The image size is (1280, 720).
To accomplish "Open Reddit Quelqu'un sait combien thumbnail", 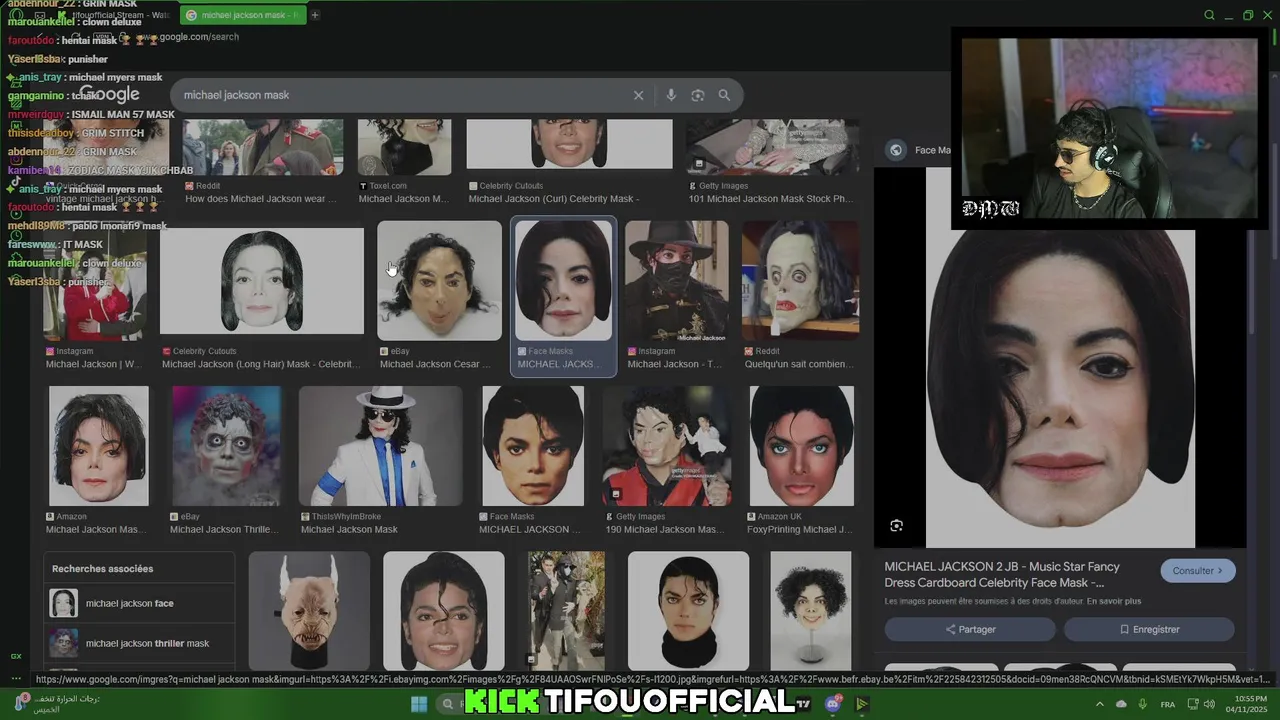I will click(x=800, y=281).
